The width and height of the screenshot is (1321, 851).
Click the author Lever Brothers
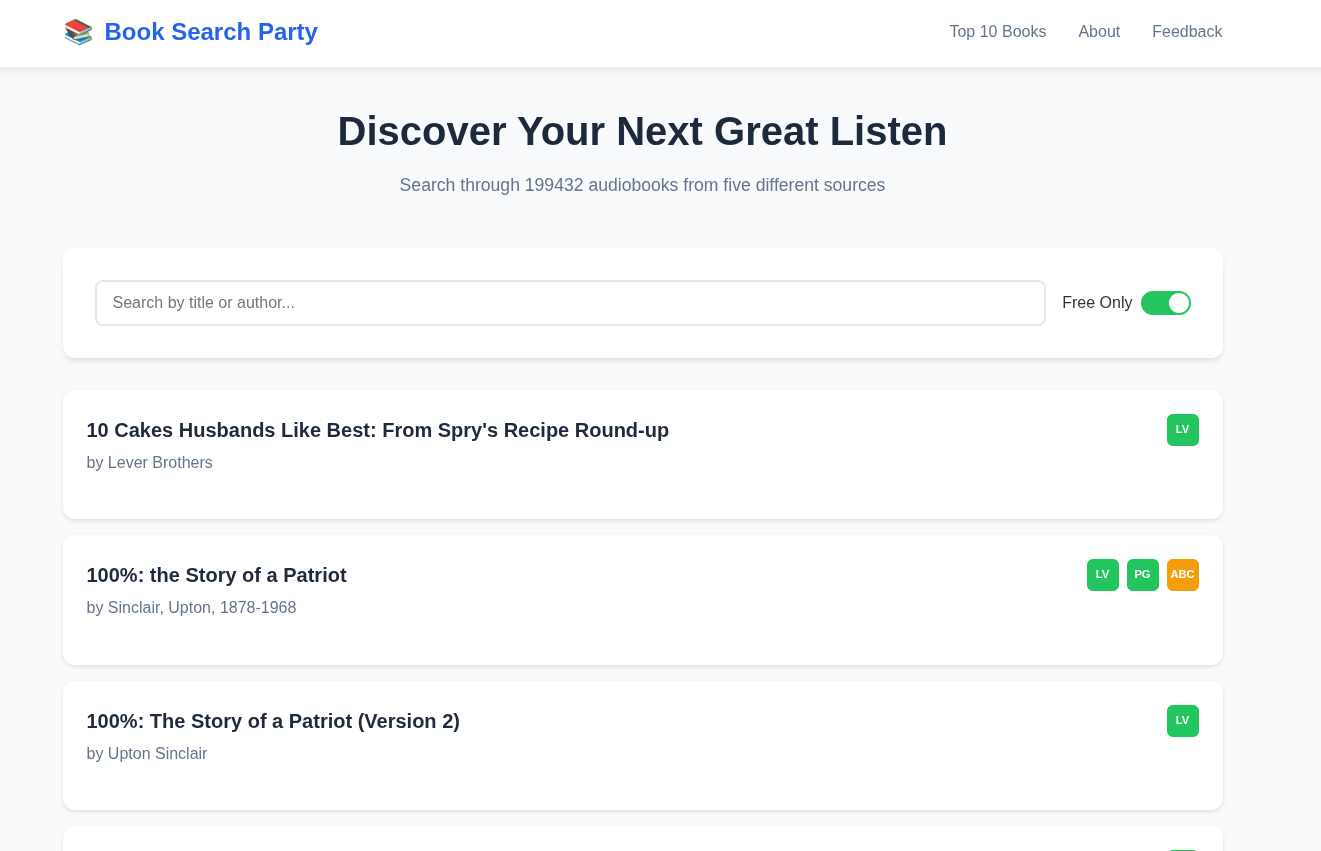point(160,462)
